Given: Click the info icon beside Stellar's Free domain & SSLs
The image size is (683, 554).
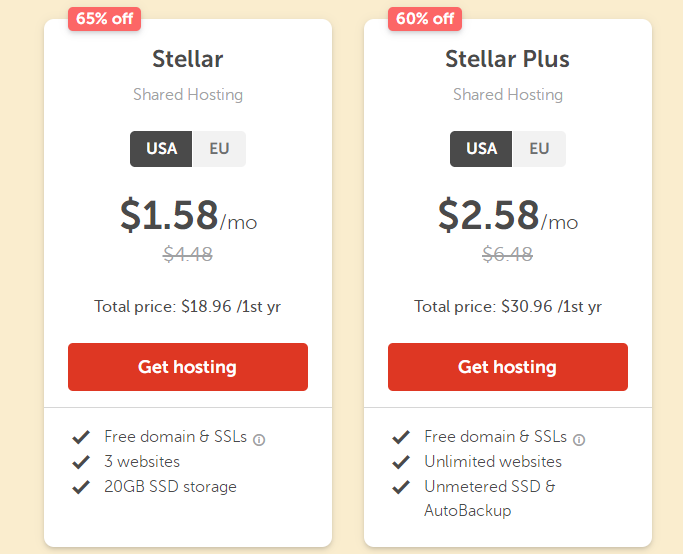Looking at the screenshot, I should tap(259, 440).
